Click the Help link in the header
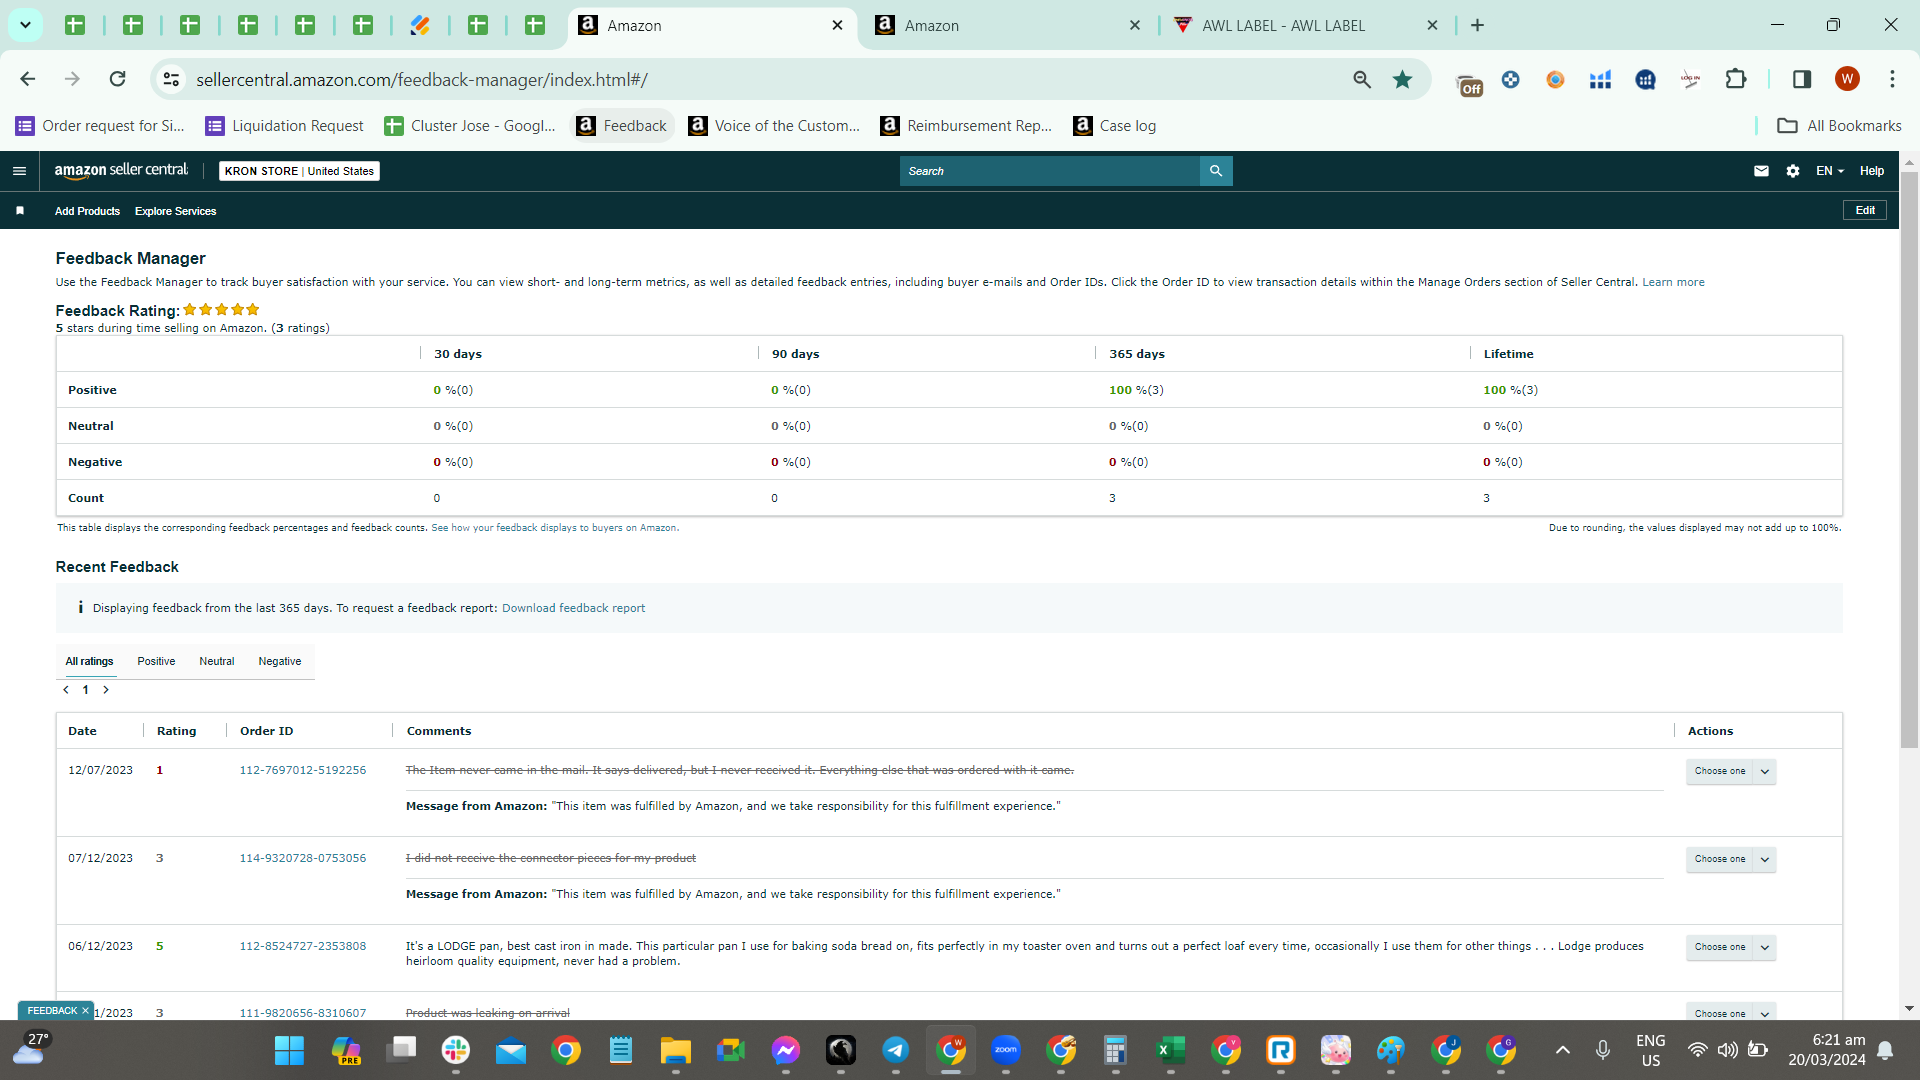1920x1080 pixels. [x=1872, y=171]
